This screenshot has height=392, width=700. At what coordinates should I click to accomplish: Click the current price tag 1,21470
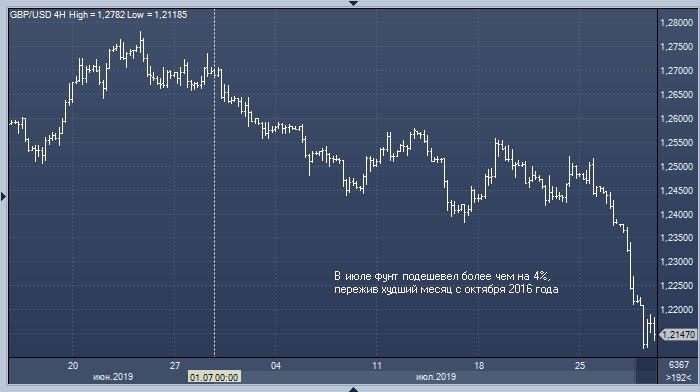coord(678,334)
